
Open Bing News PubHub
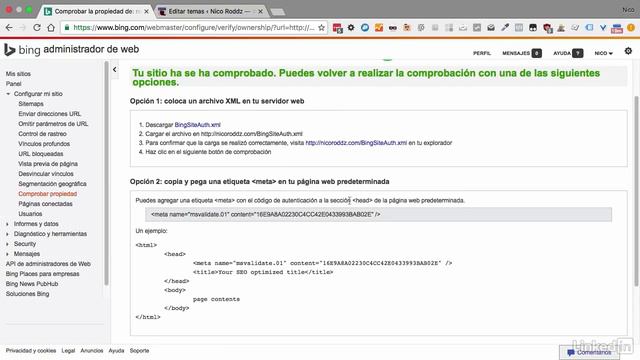tap(32, 284)
